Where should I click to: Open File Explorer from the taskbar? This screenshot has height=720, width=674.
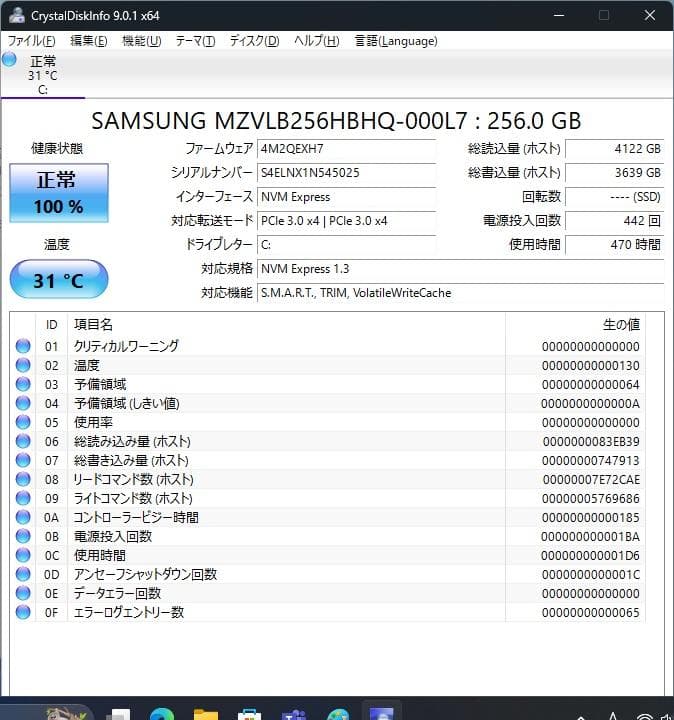(x=206, y=713)
